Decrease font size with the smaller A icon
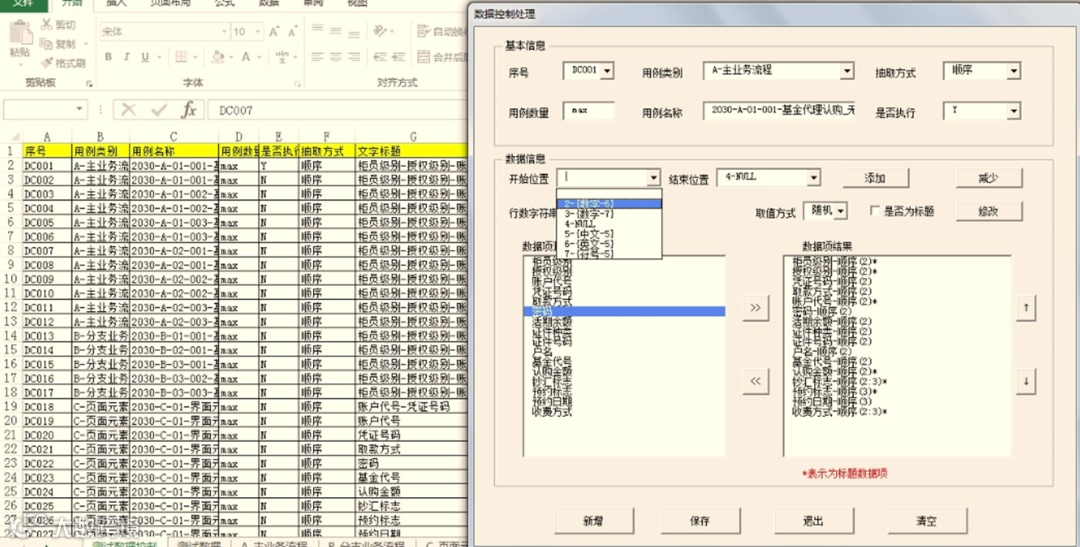The height and width of the screenshot is (547, 1080). [x=292, y=32]
